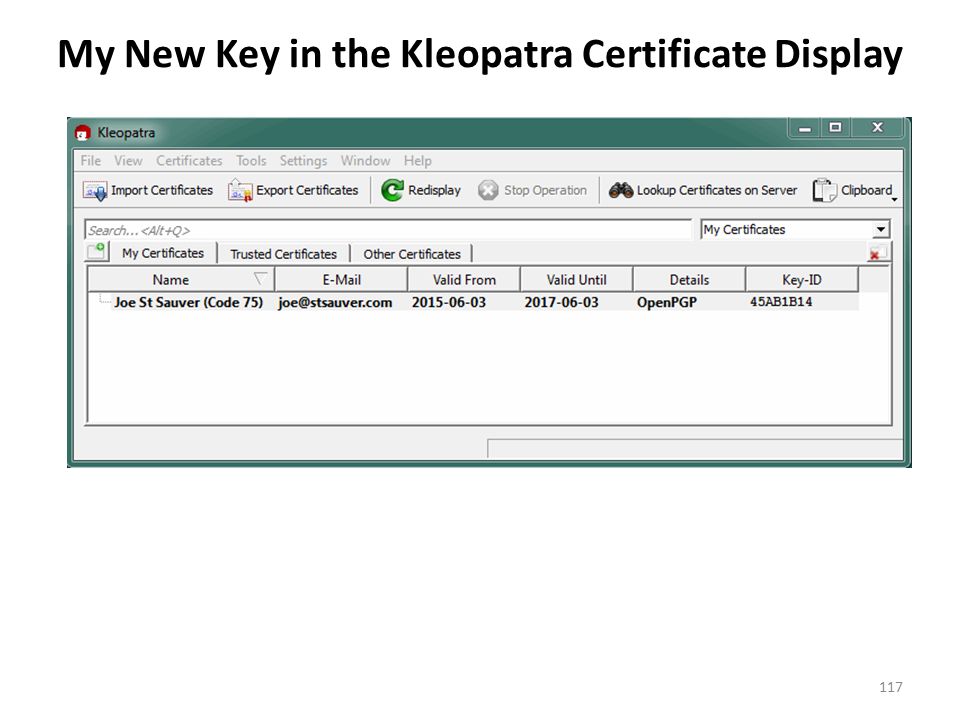The height and width of the screenshot is (720, 960).
Task: Switch to the Trusted Certificates tab
Action: [283, 254]
